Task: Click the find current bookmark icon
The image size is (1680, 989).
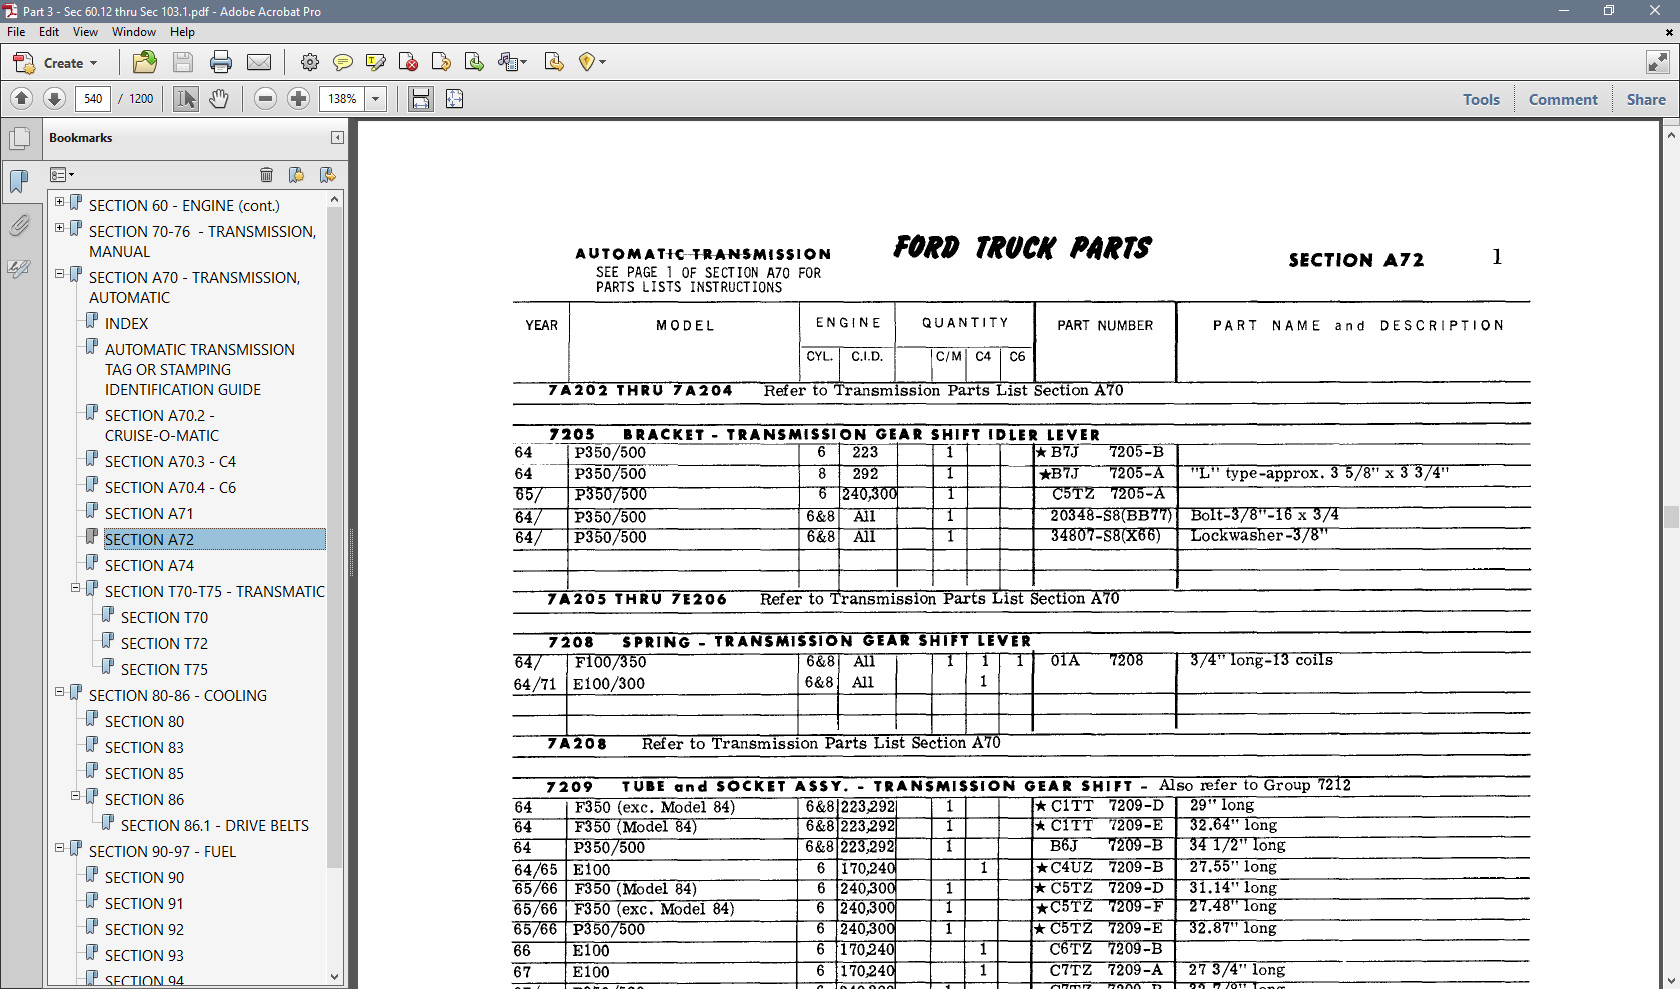Action: pyautogui.click(x=327, y=175)
